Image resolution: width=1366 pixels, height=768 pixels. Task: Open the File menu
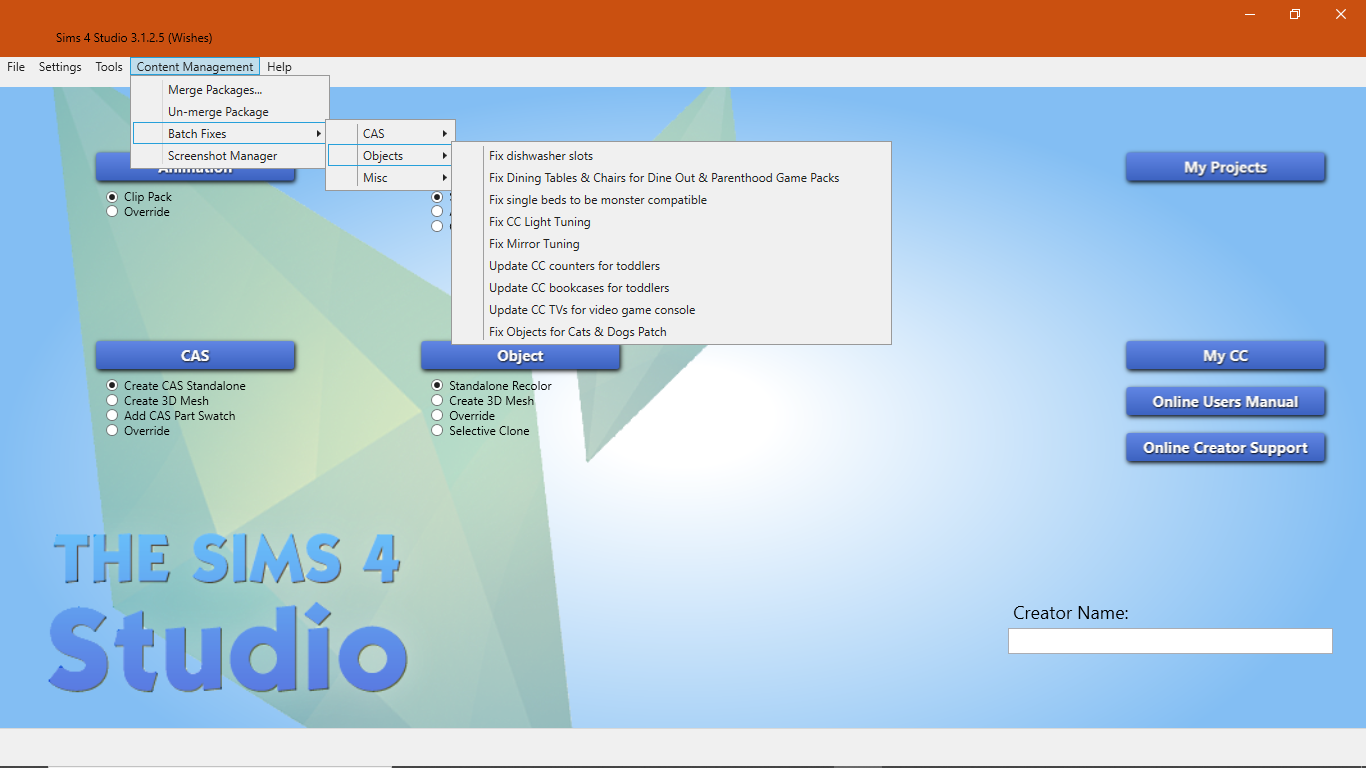click(16, 67)
